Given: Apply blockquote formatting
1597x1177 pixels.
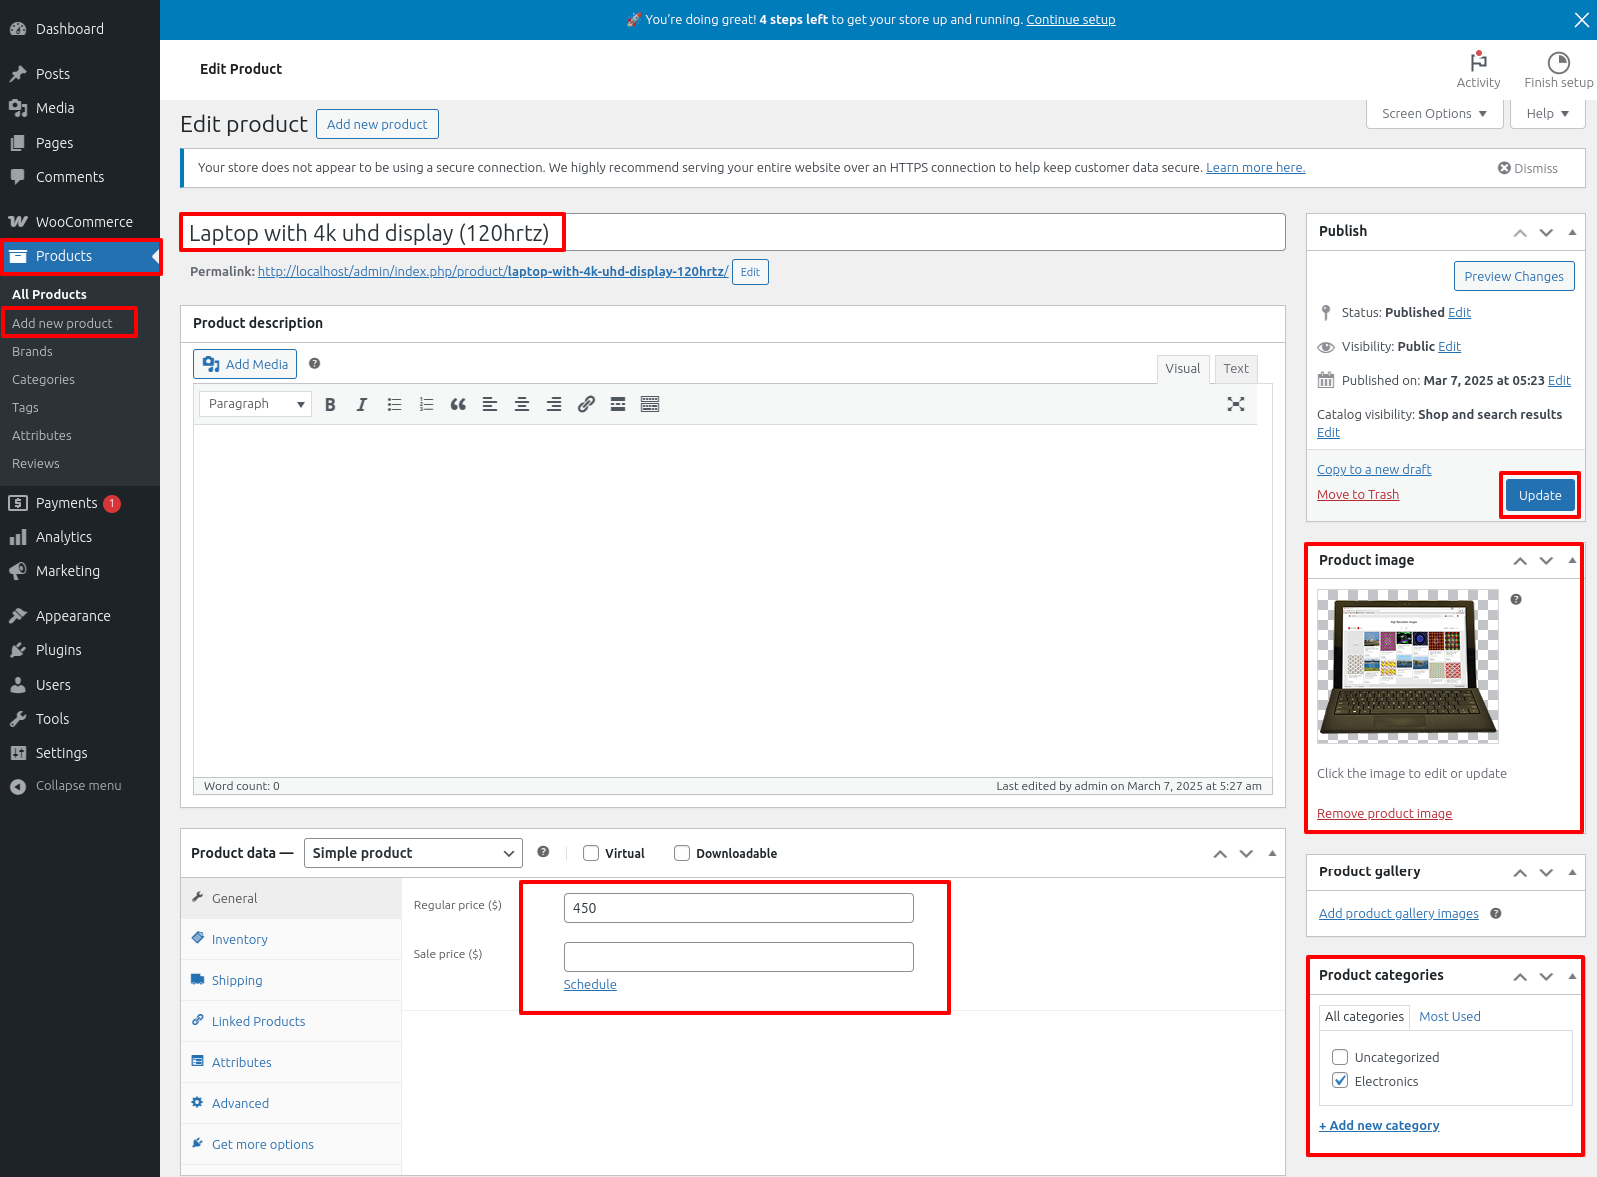Looking at the screenshot, I should pyautogui.click(x=458, y=404).
